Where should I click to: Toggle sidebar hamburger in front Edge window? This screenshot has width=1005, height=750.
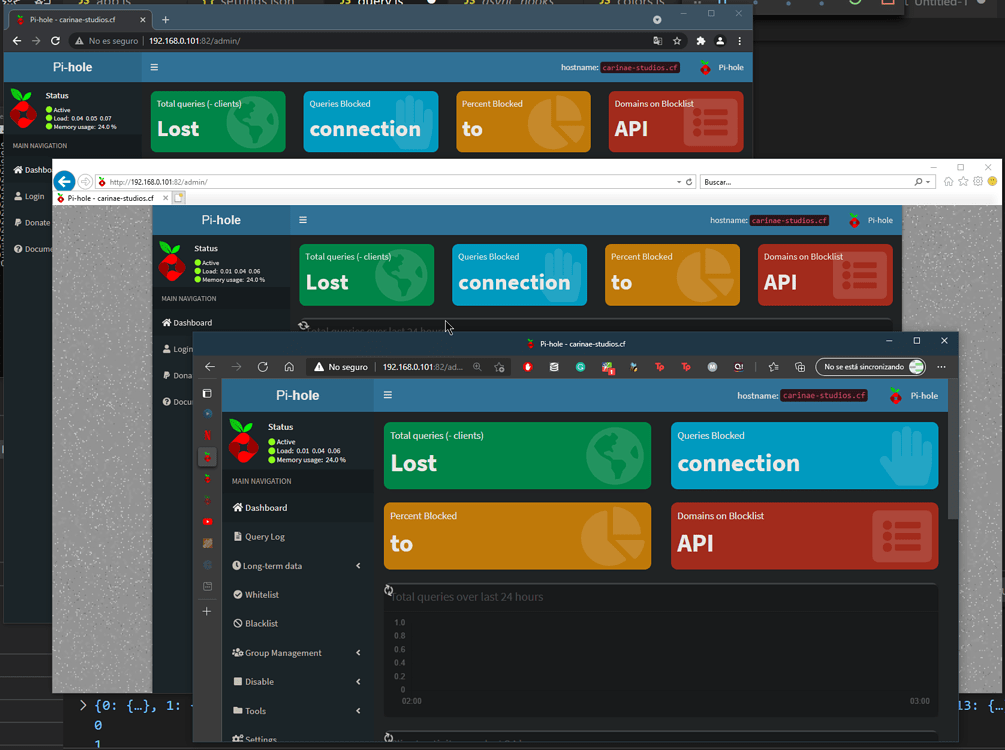[388, 395]
